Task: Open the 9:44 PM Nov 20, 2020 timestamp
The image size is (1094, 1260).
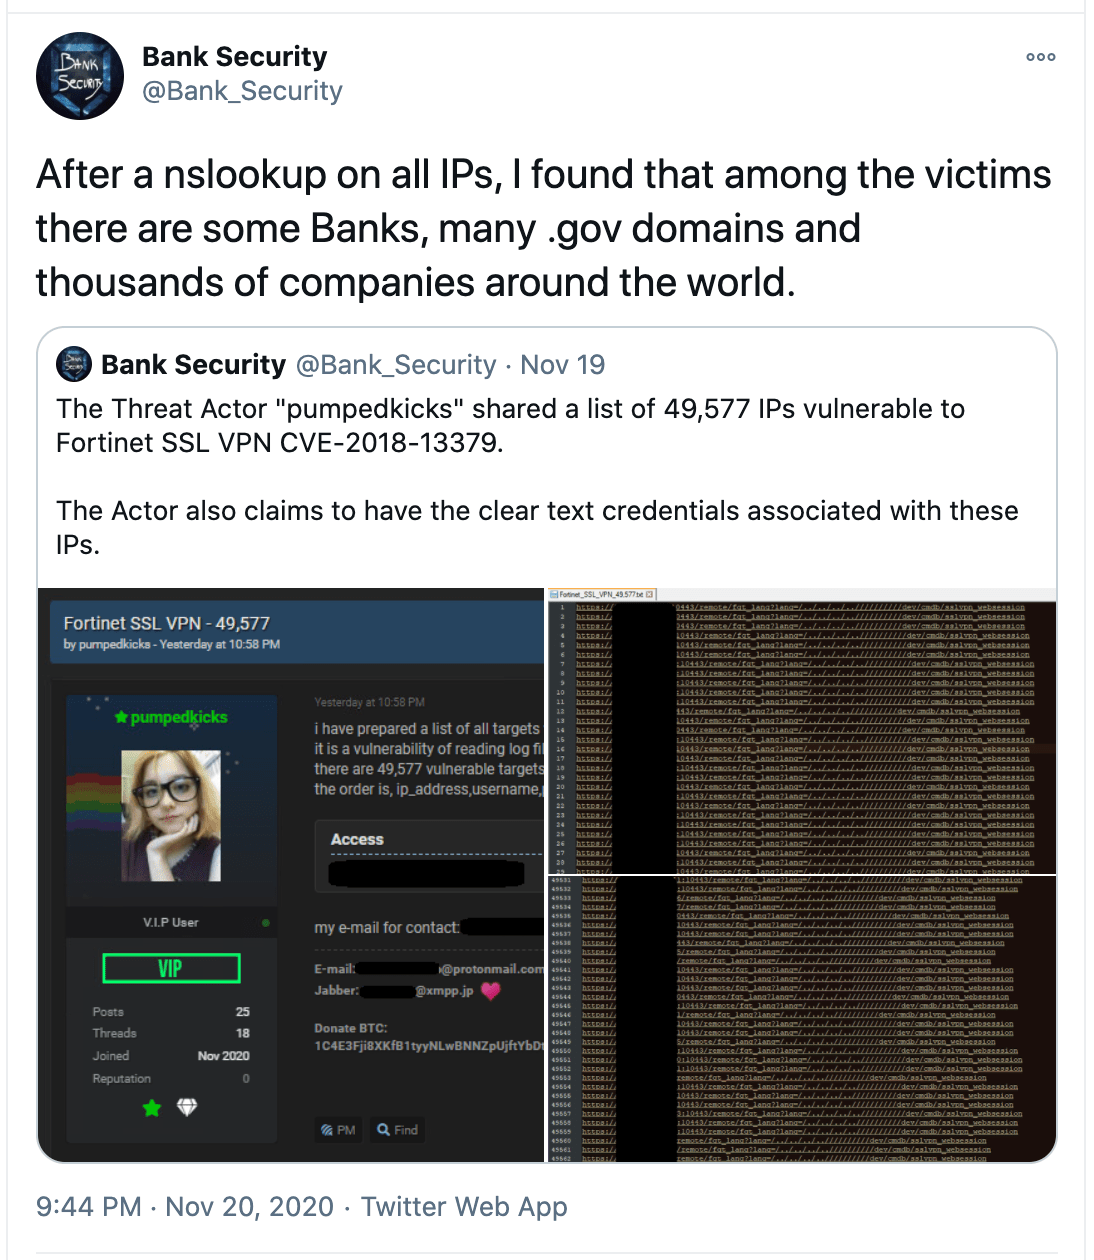Action: [x=185, y=1207]
